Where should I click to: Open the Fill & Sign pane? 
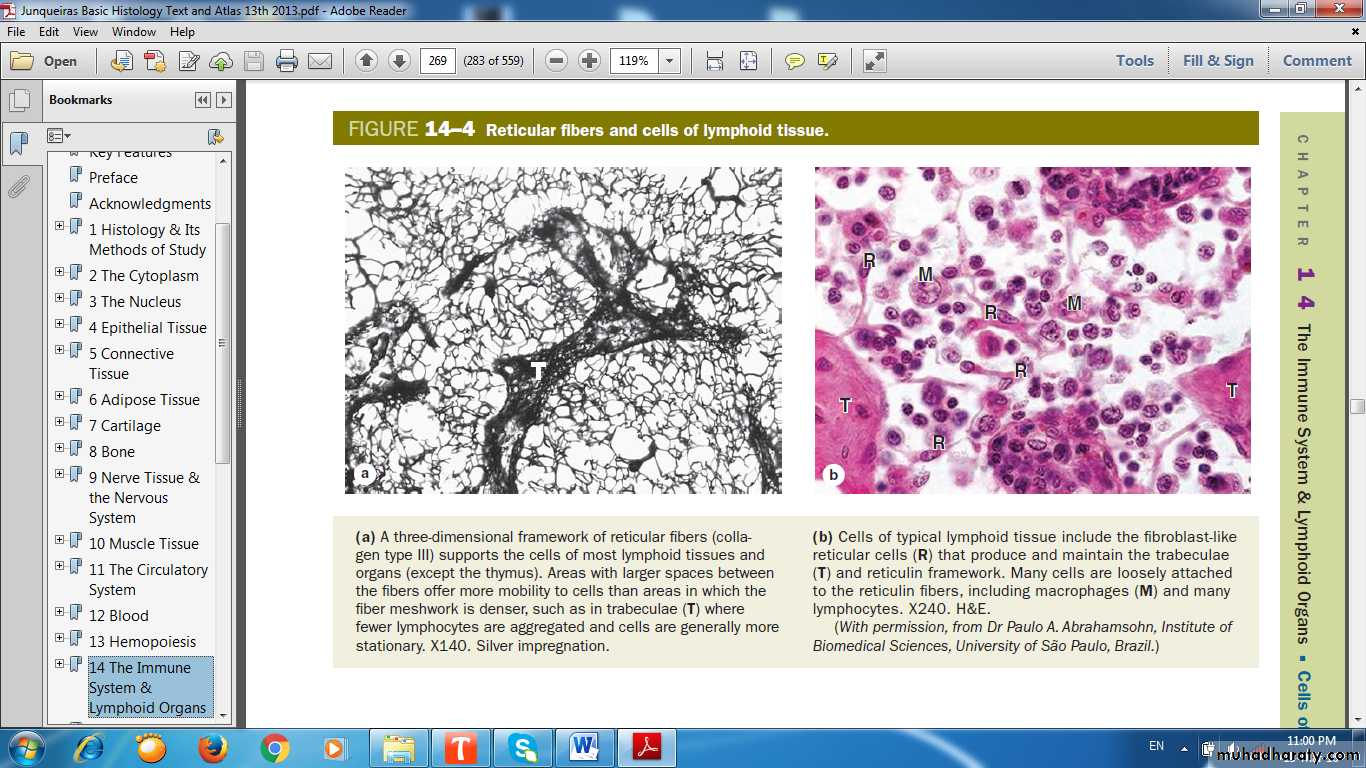[1217, 61]
